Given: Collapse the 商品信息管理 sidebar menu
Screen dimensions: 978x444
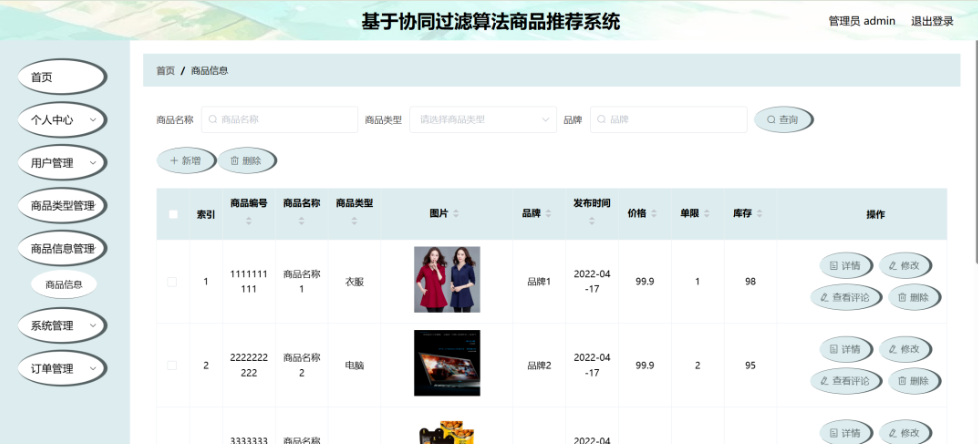Looking at the screenshot, I should [62, 249].
